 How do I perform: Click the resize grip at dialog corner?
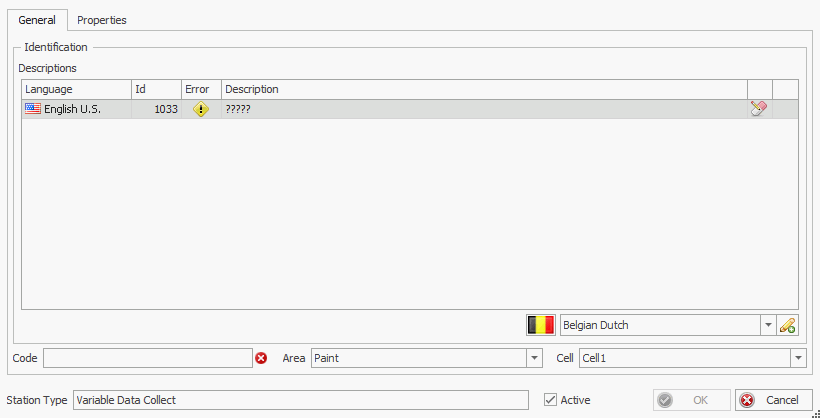pyautogui.click(x=815, y=413)
